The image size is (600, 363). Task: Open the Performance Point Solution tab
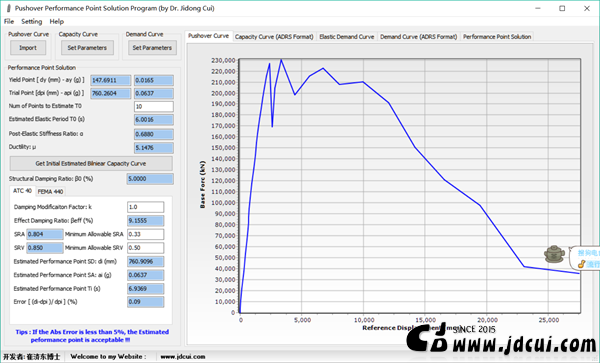[x=497, y=37]
